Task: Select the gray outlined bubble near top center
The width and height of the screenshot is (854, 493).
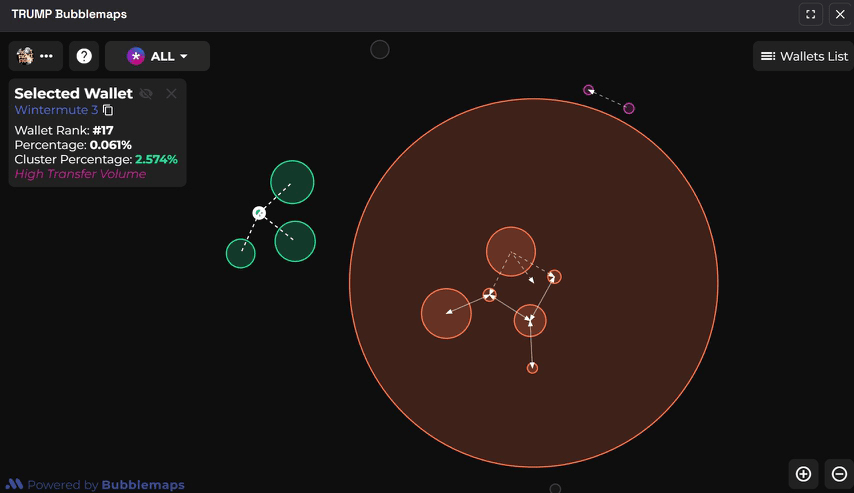Action: coord(380,50)
